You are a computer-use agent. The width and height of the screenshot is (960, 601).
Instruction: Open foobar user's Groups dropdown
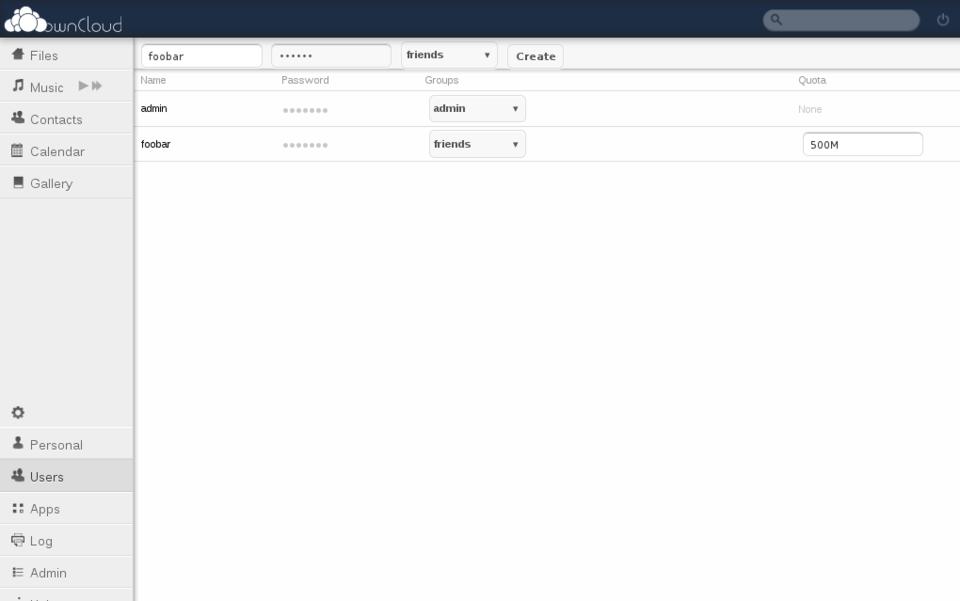(x=477, y=144)
